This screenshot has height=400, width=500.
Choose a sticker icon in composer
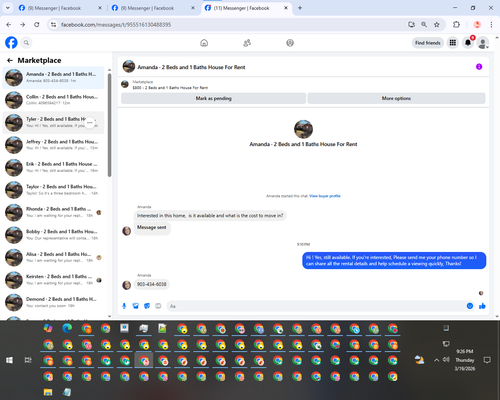147,306
